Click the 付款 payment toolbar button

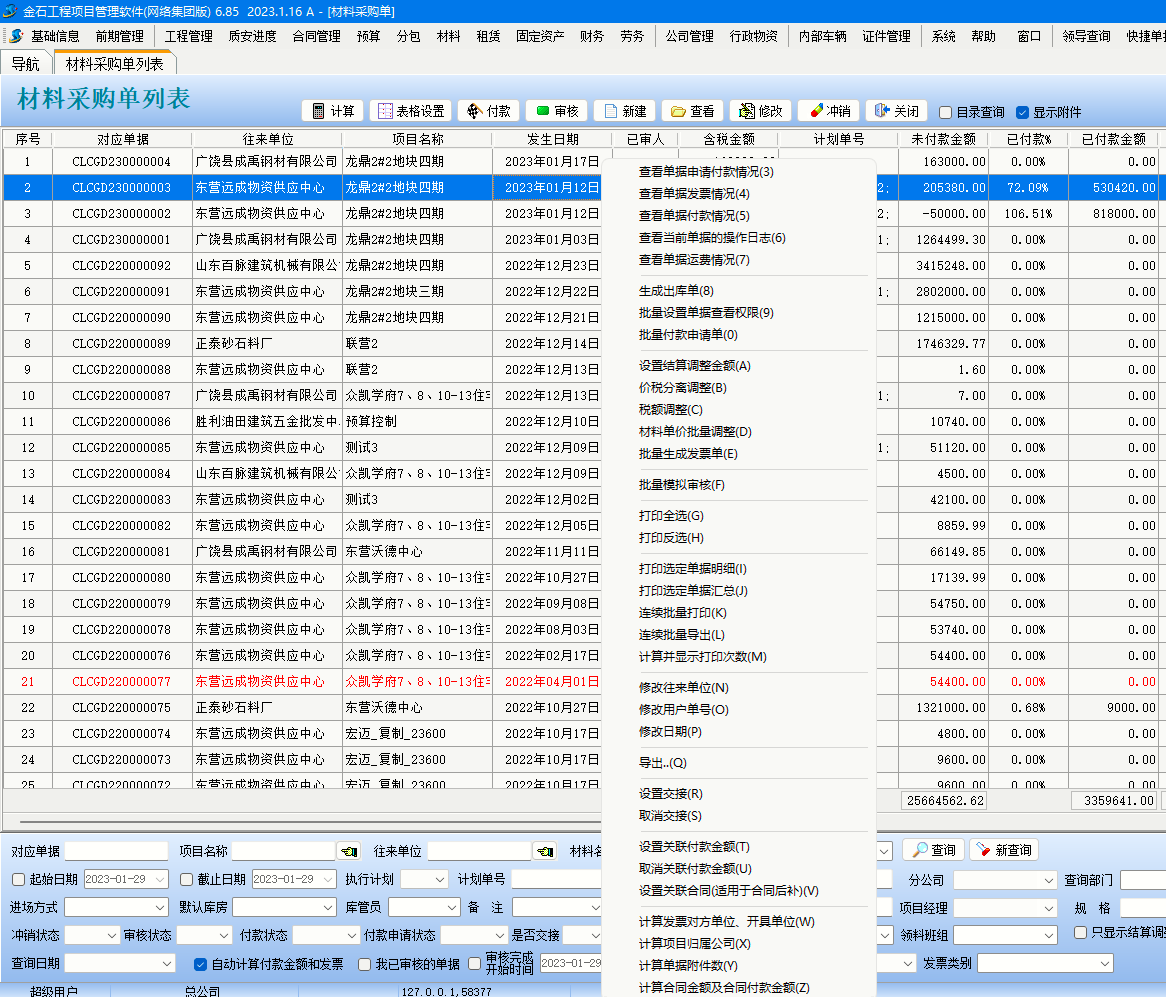click(489, 111)
